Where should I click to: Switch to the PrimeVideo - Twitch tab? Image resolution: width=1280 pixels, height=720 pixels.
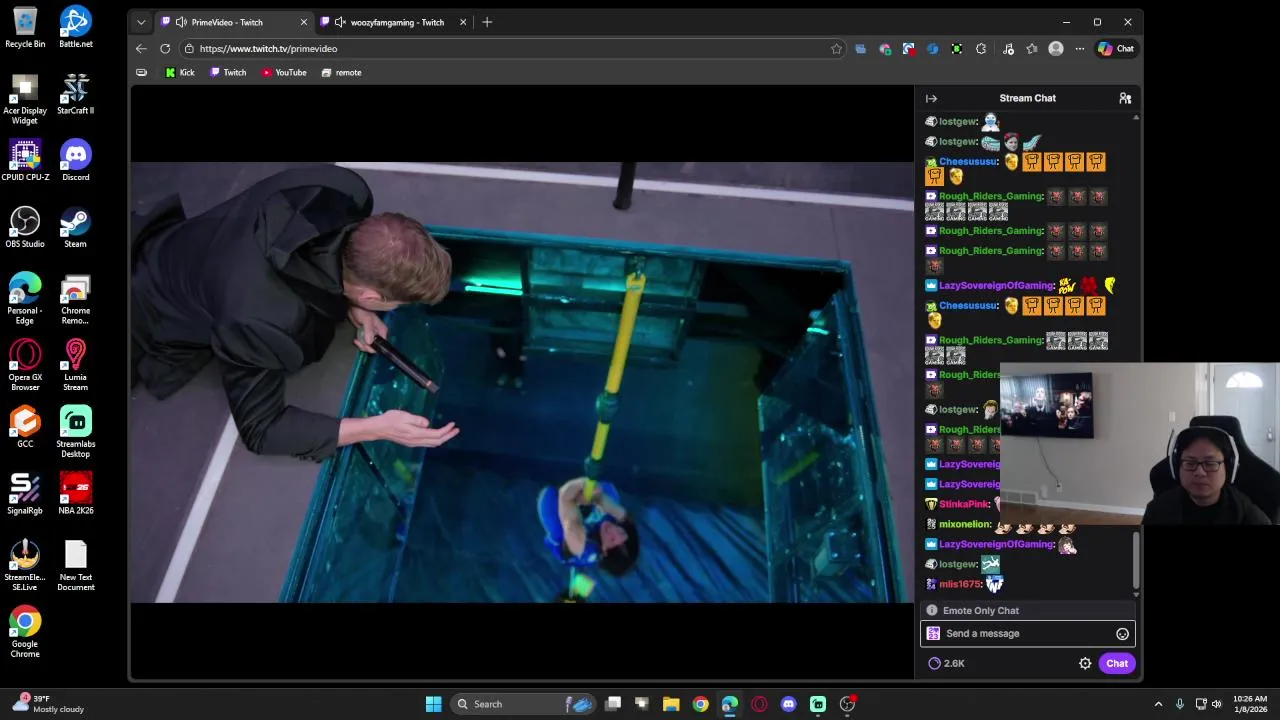tap(233, 22)
